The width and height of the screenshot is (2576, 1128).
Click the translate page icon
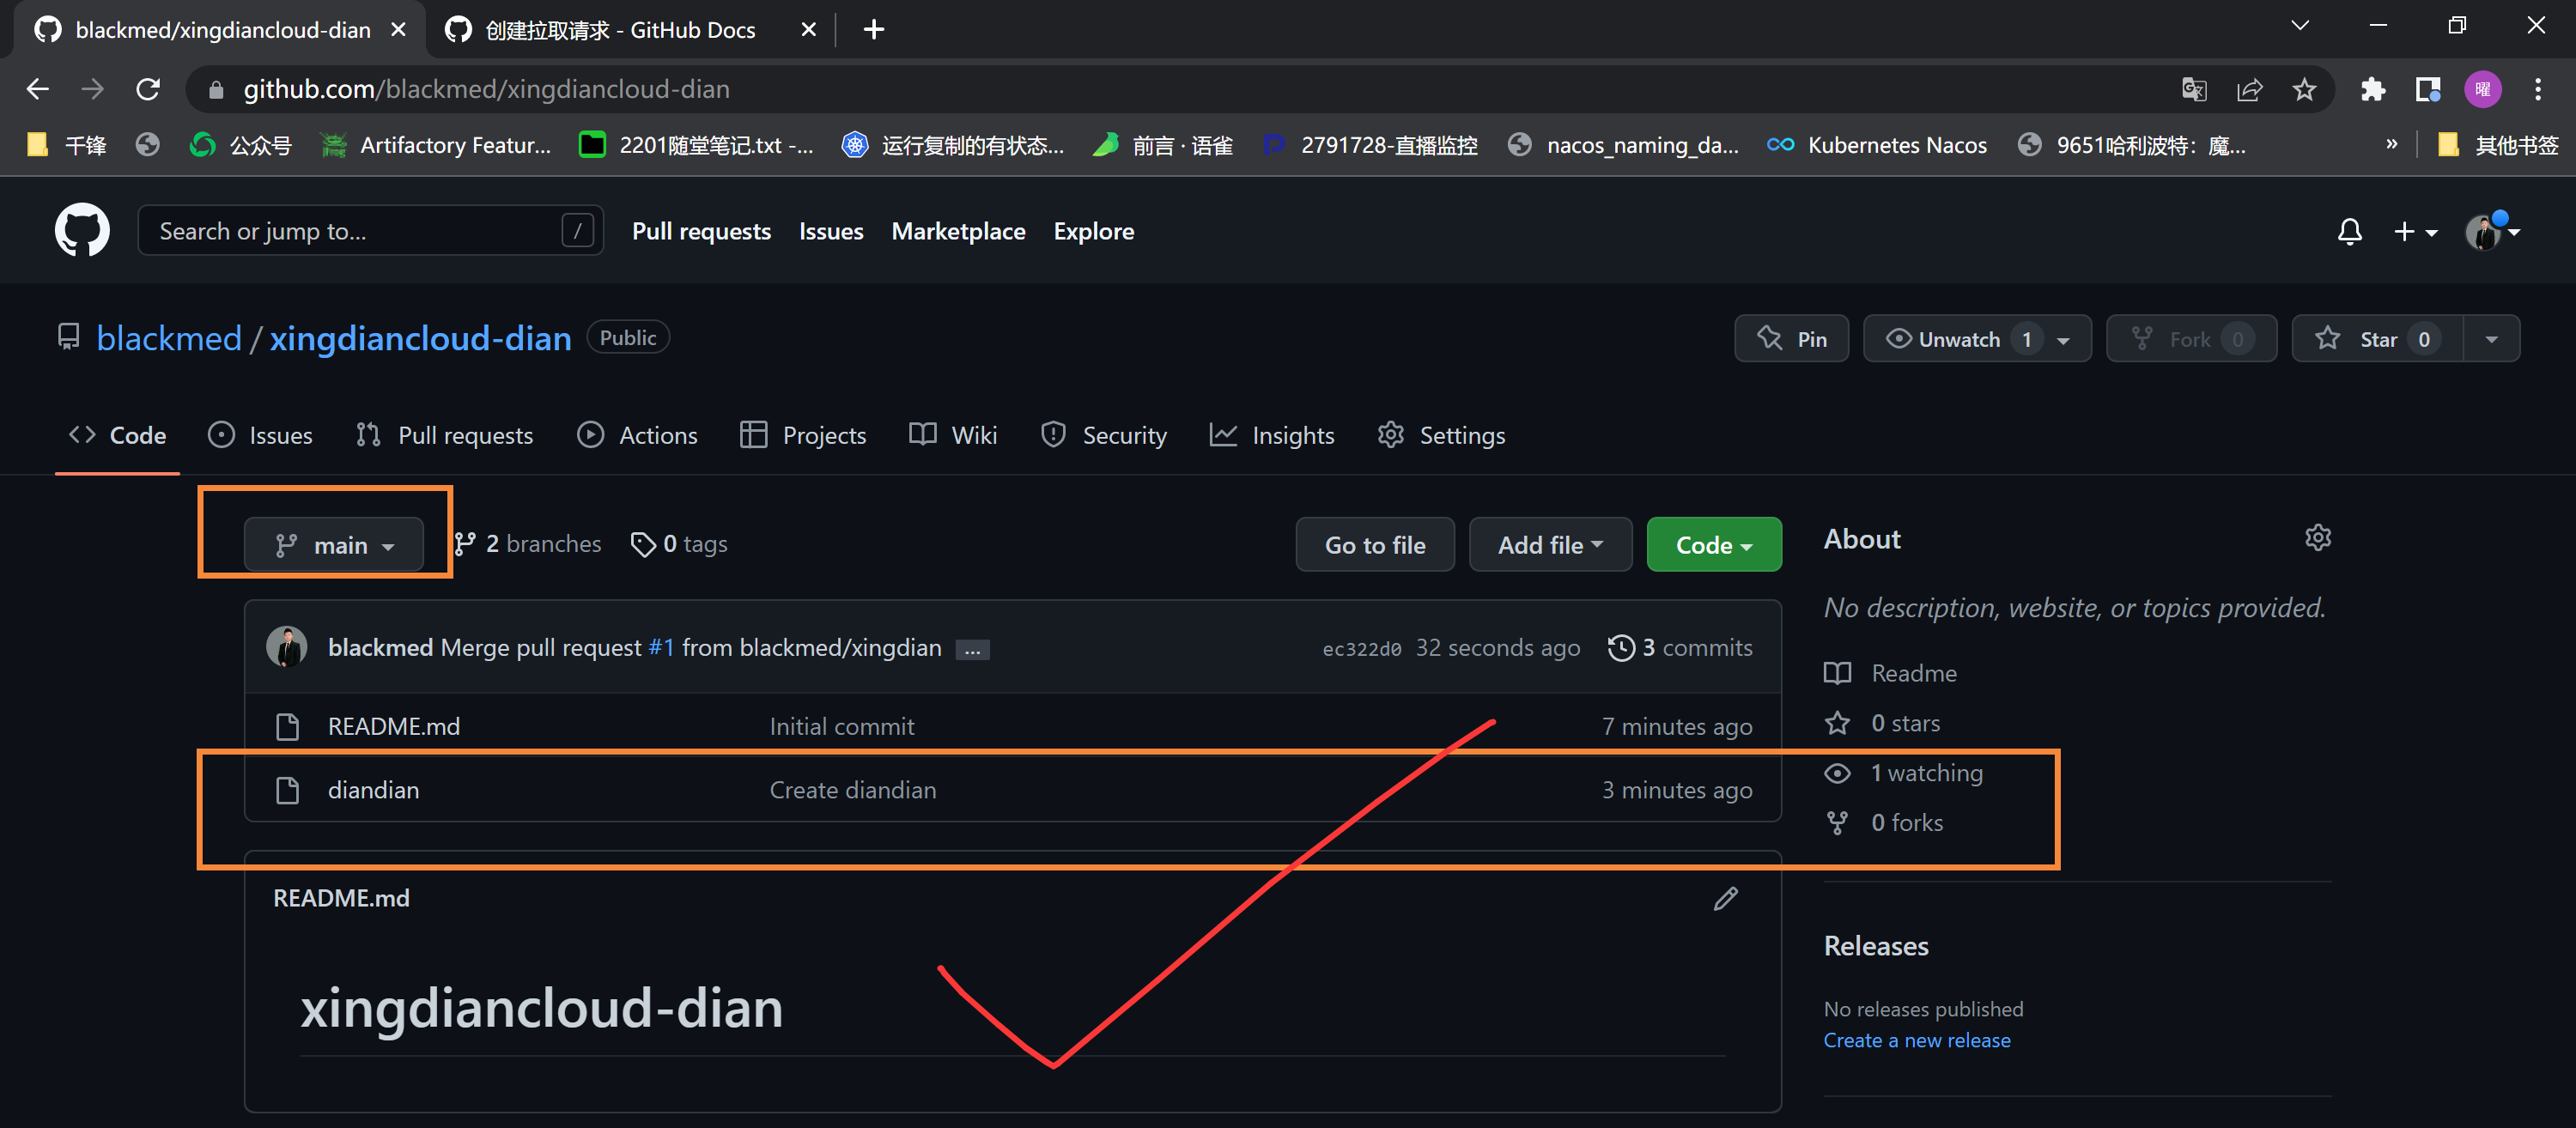click(x=2194, y=89)
